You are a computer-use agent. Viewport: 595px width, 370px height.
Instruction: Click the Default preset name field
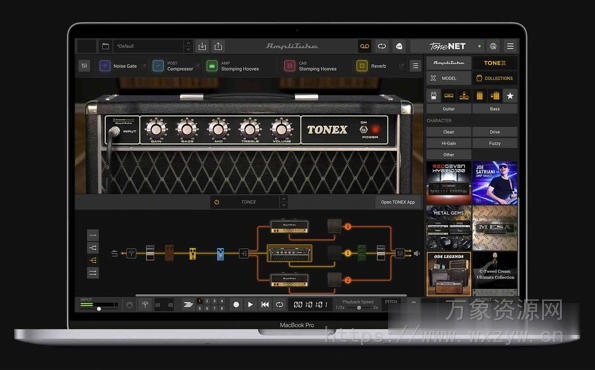(149, 46)
